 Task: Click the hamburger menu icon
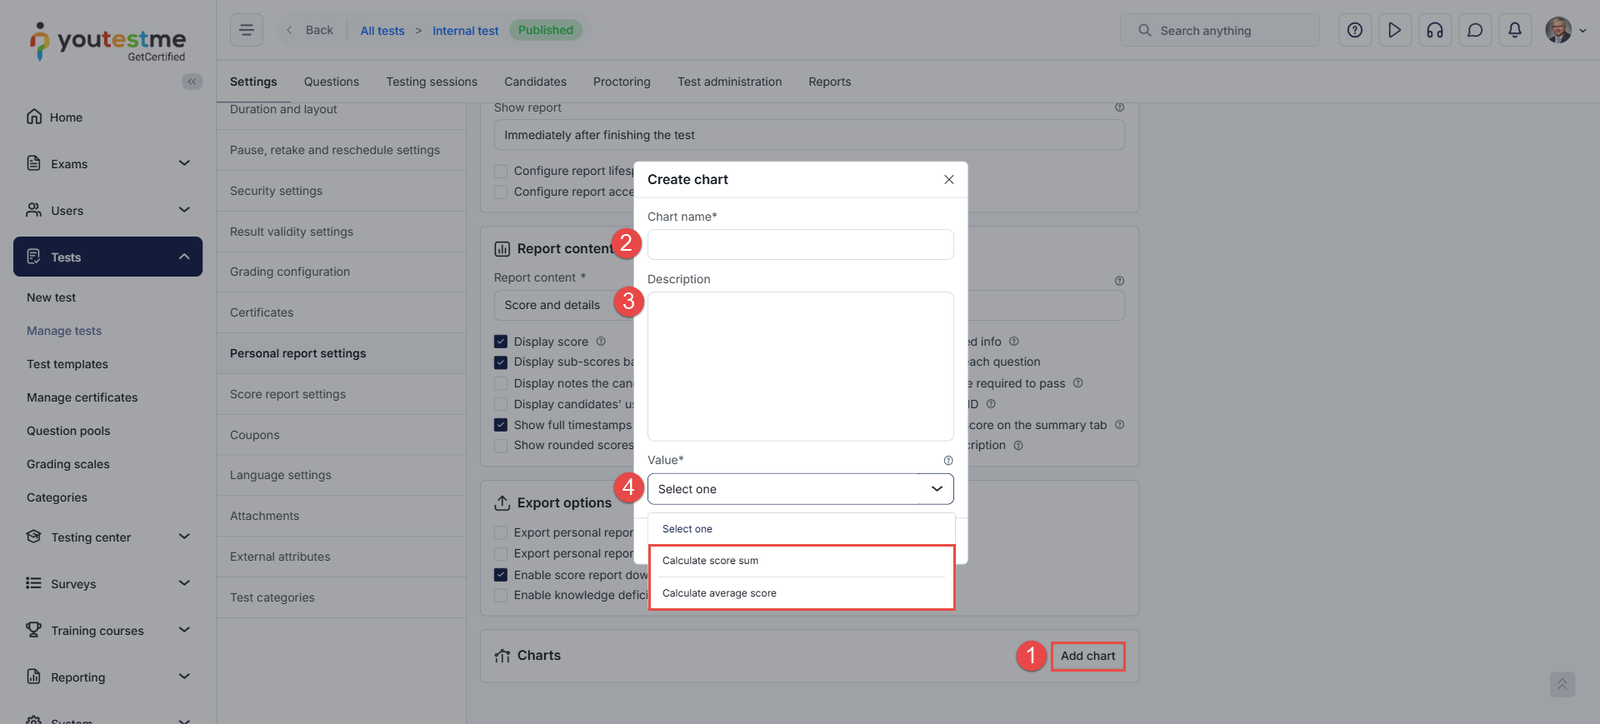(x=246, y=30)
